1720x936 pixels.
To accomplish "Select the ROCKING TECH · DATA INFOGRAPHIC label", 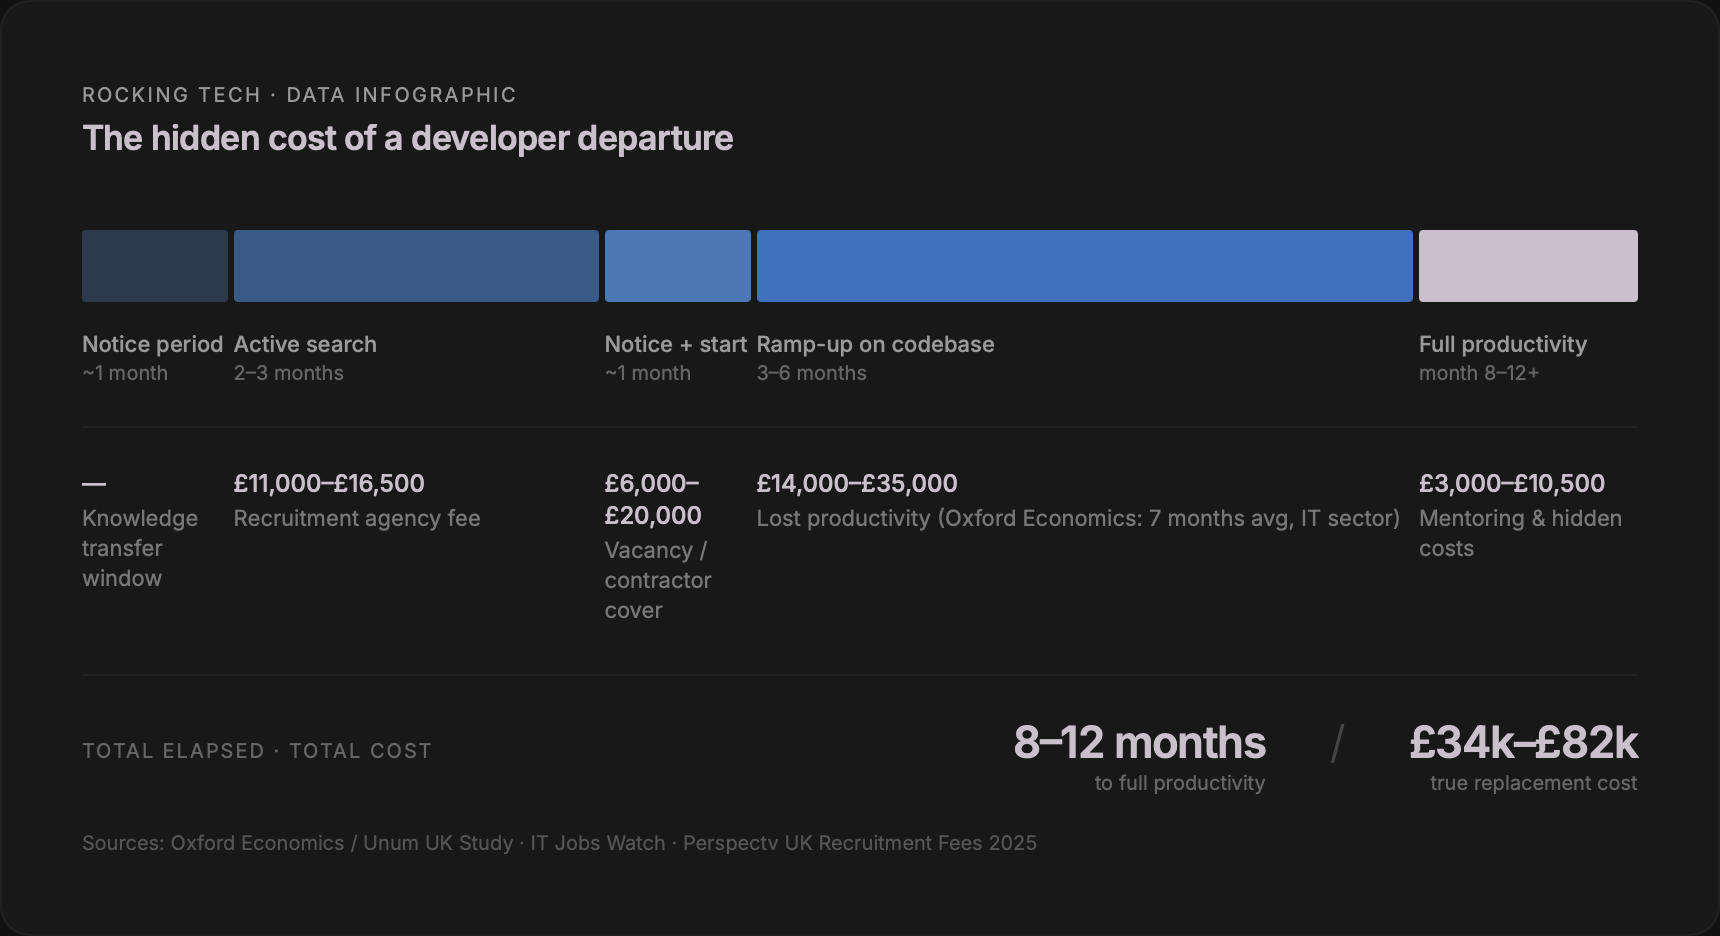I will coord(299,94).
